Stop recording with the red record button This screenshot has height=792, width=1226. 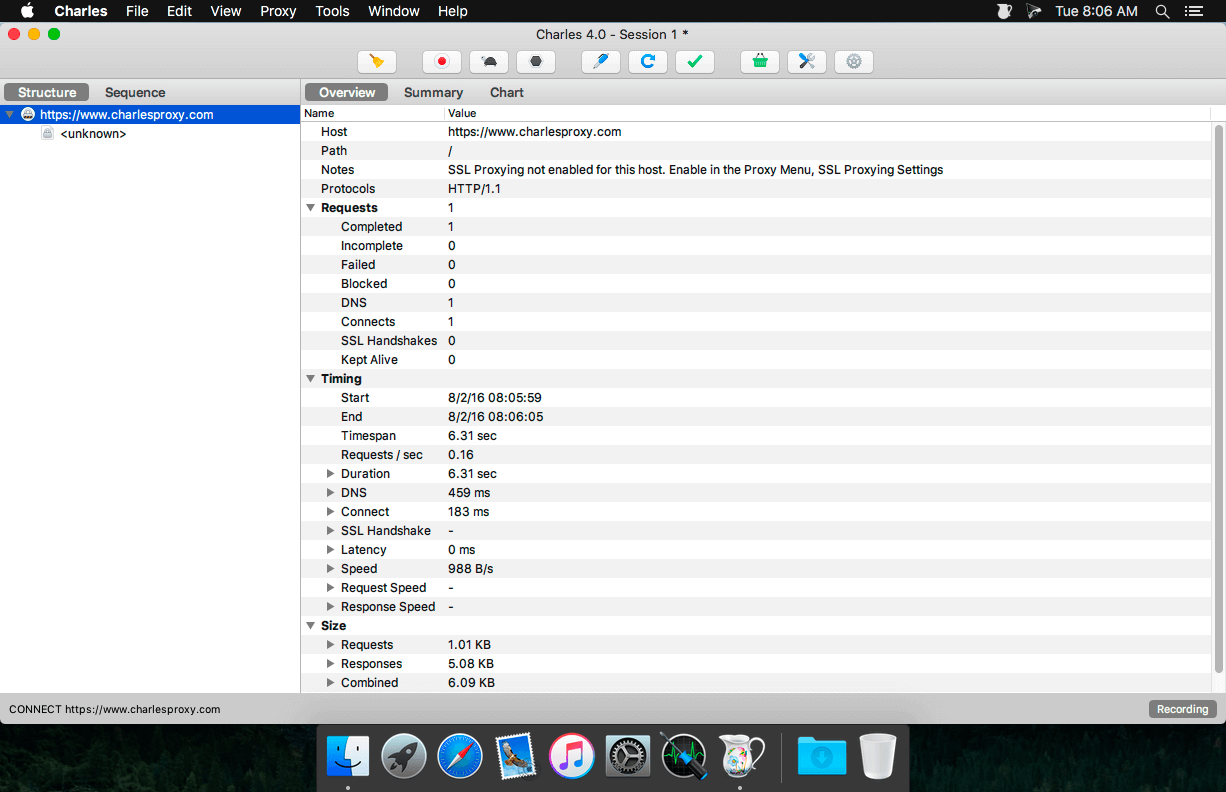coord(441,62)
